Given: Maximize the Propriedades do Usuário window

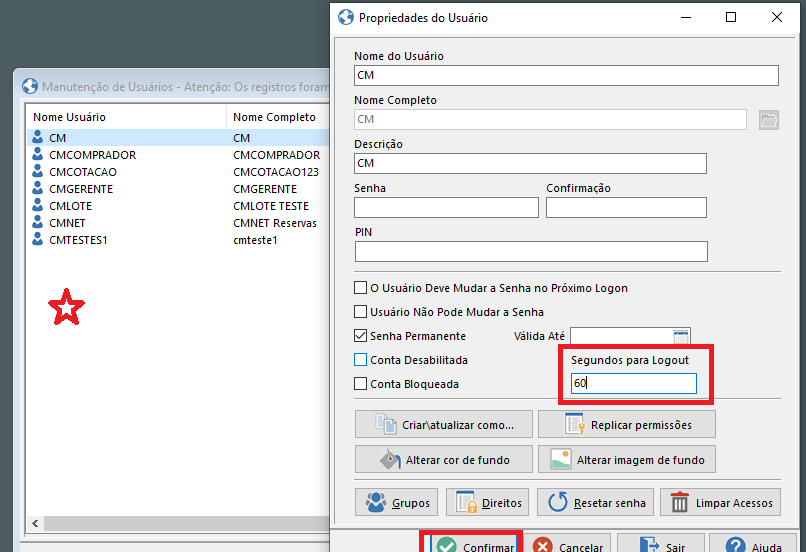Looking at the screenshot, I should point(730,17).
